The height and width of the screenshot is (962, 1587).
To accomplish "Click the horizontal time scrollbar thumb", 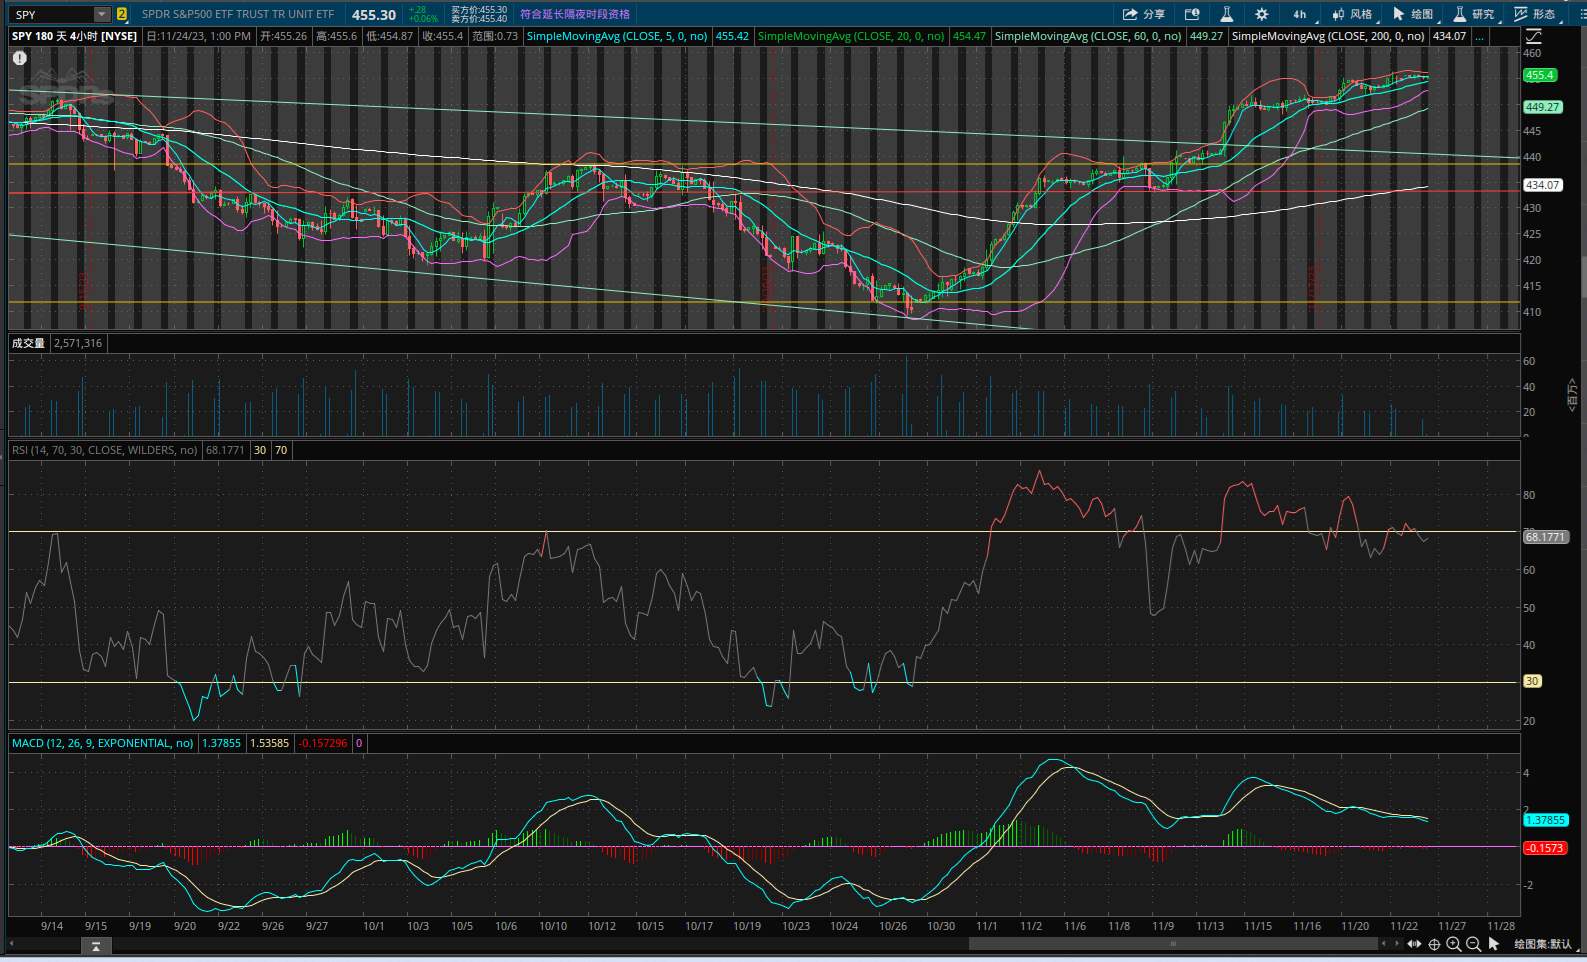I will (x=1173, y=943).
